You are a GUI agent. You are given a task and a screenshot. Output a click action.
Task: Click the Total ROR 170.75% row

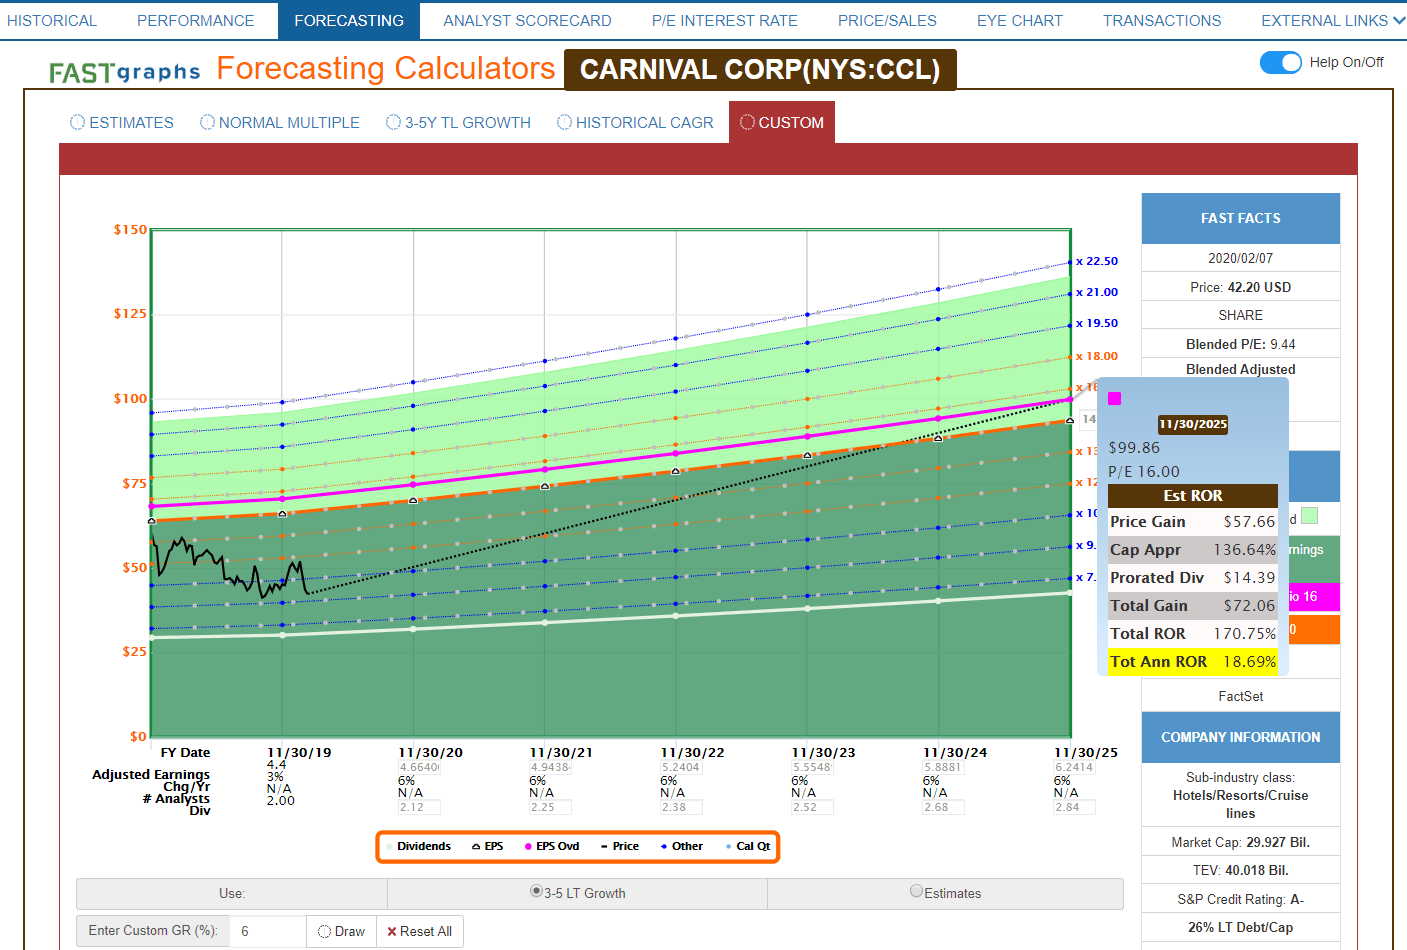[x=1193, y=633]
